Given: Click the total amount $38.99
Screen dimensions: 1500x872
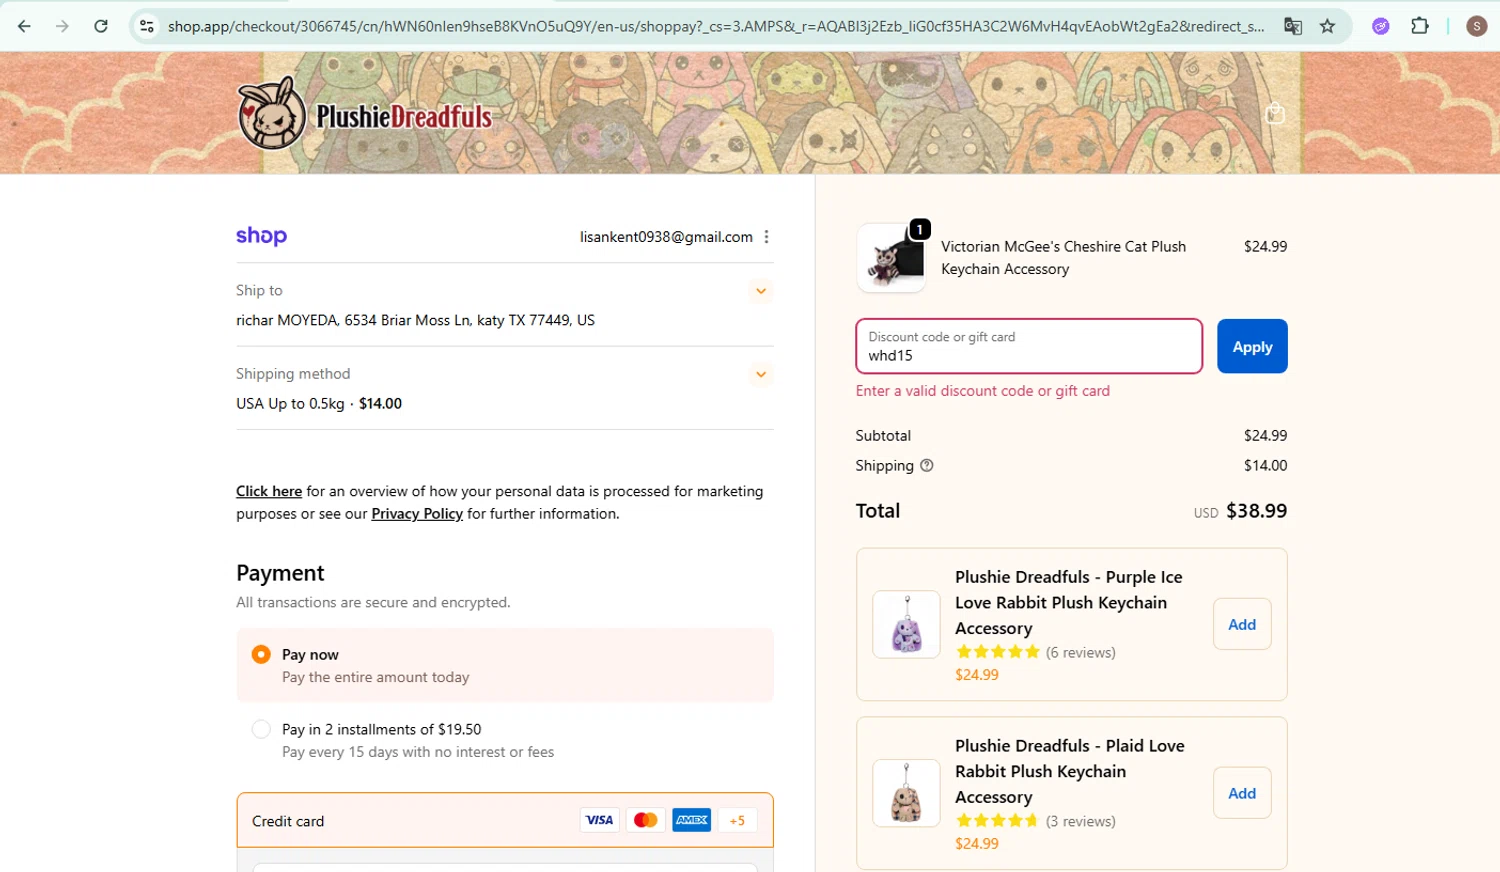Looking at the screenshot, I should pyautogui.click(x=1257, y=511).
